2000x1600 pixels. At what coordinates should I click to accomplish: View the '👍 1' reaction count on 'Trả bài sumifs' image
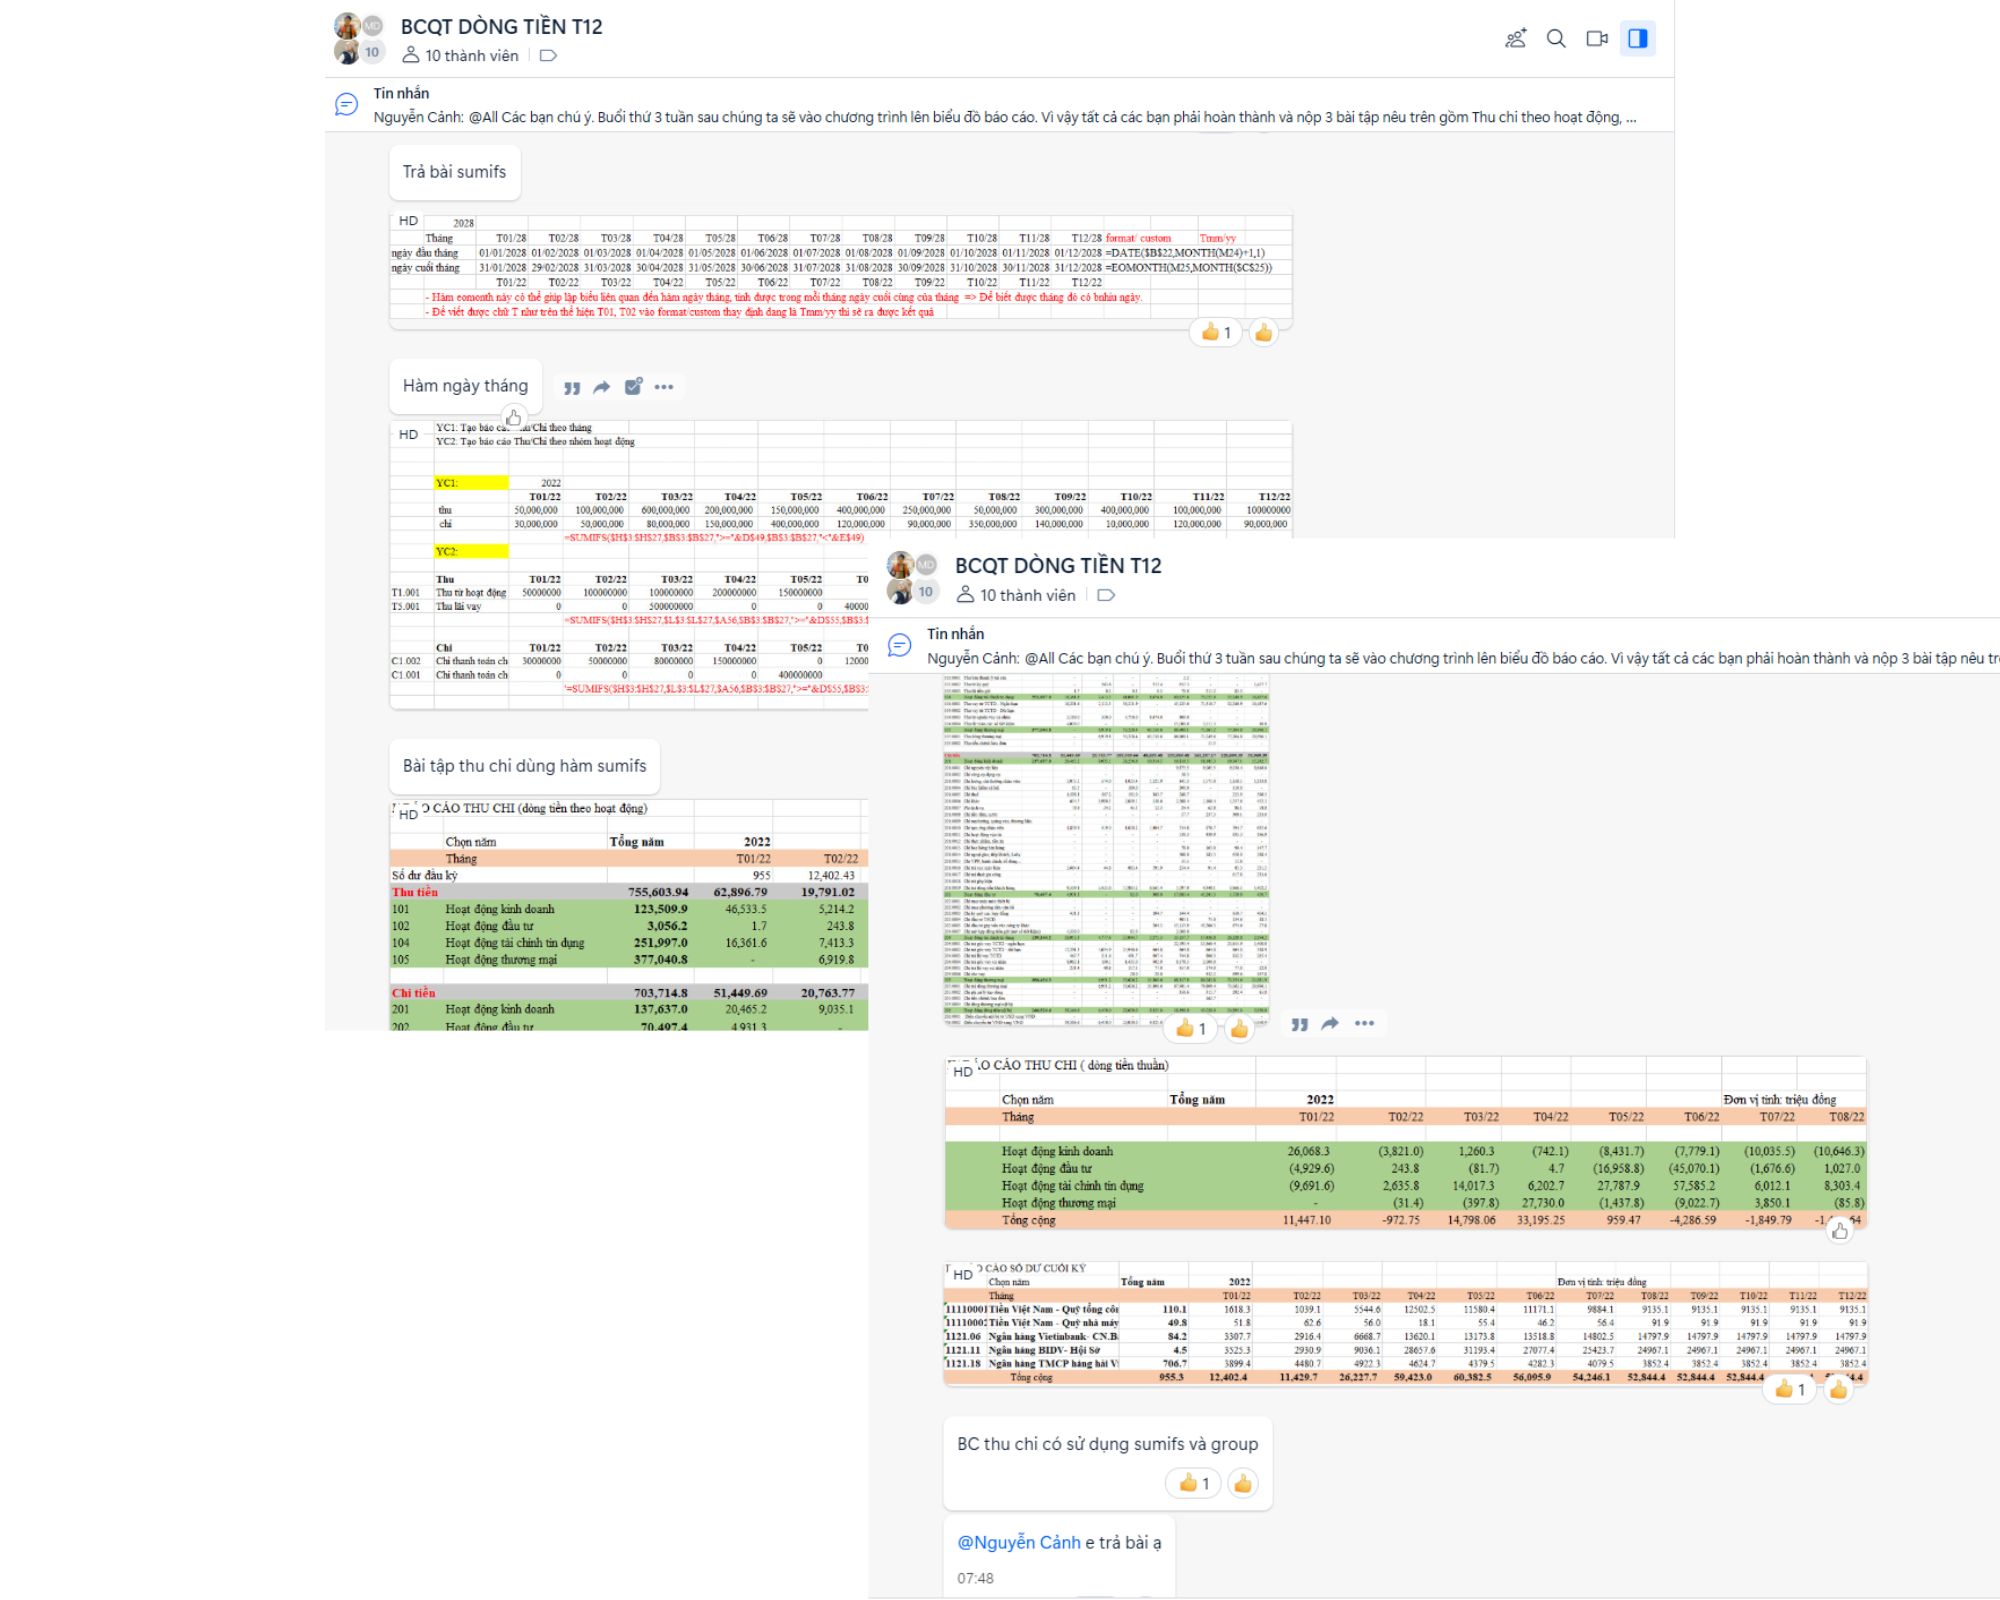[x=1215, y=333]
